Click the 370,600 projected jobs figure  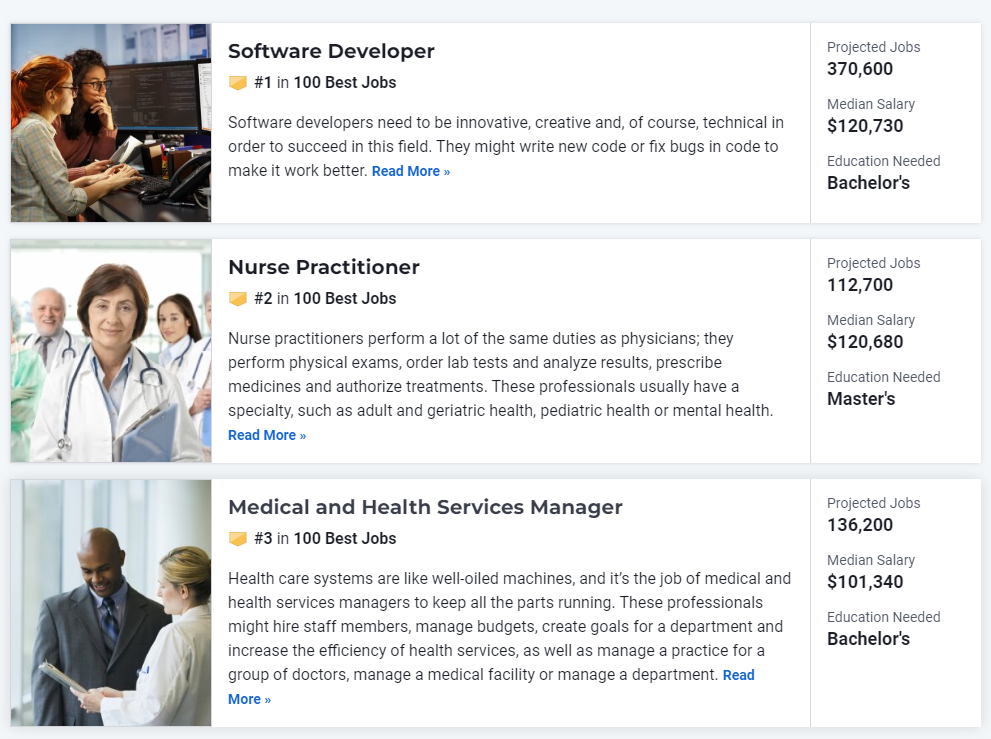(860, 69)
